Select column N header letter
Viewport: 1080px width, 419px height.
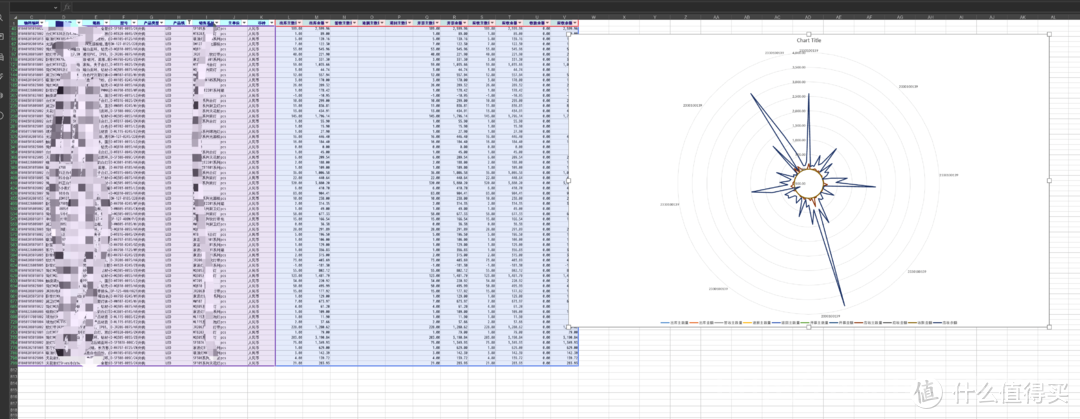click(x=344, y=17)
